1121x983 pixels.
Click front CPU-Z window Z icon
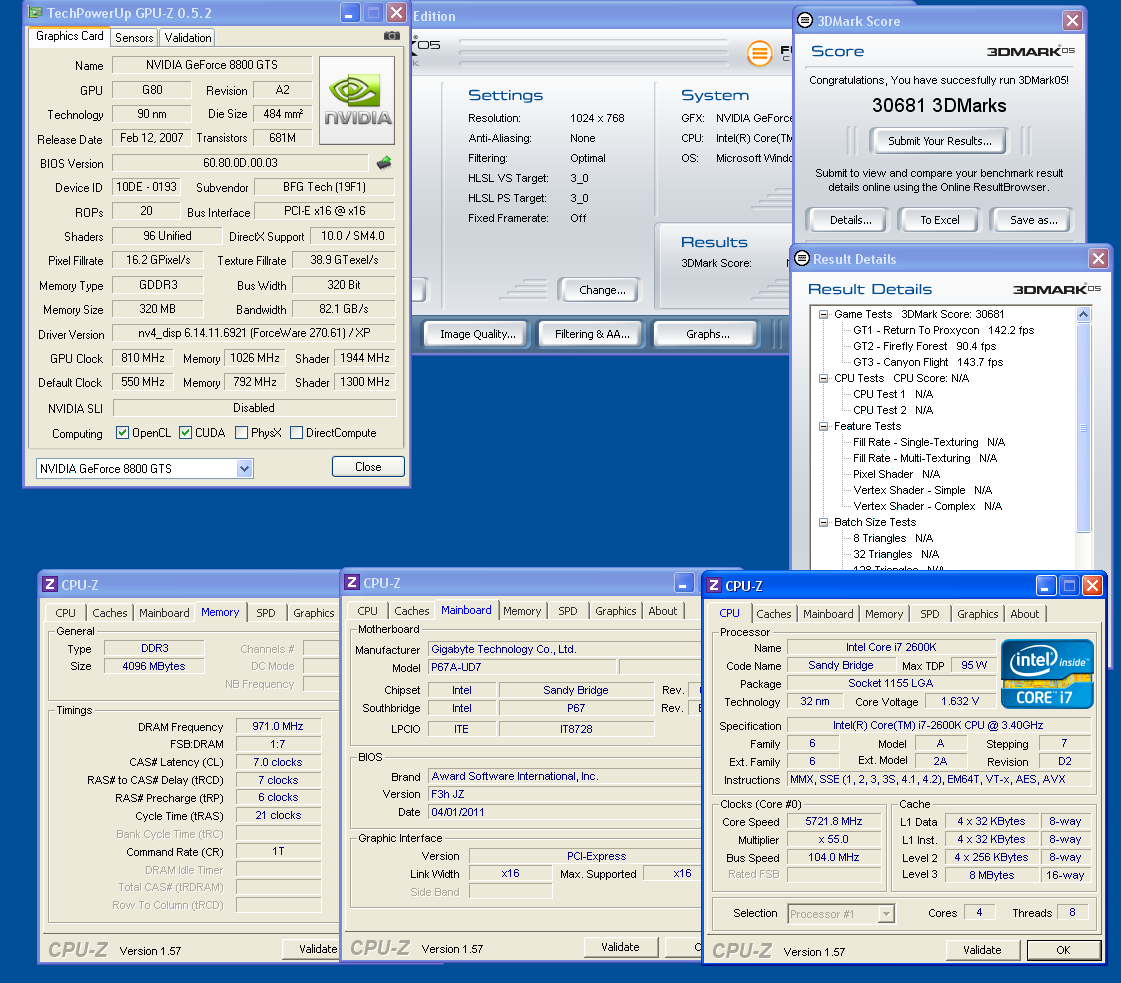click(713, 586)
